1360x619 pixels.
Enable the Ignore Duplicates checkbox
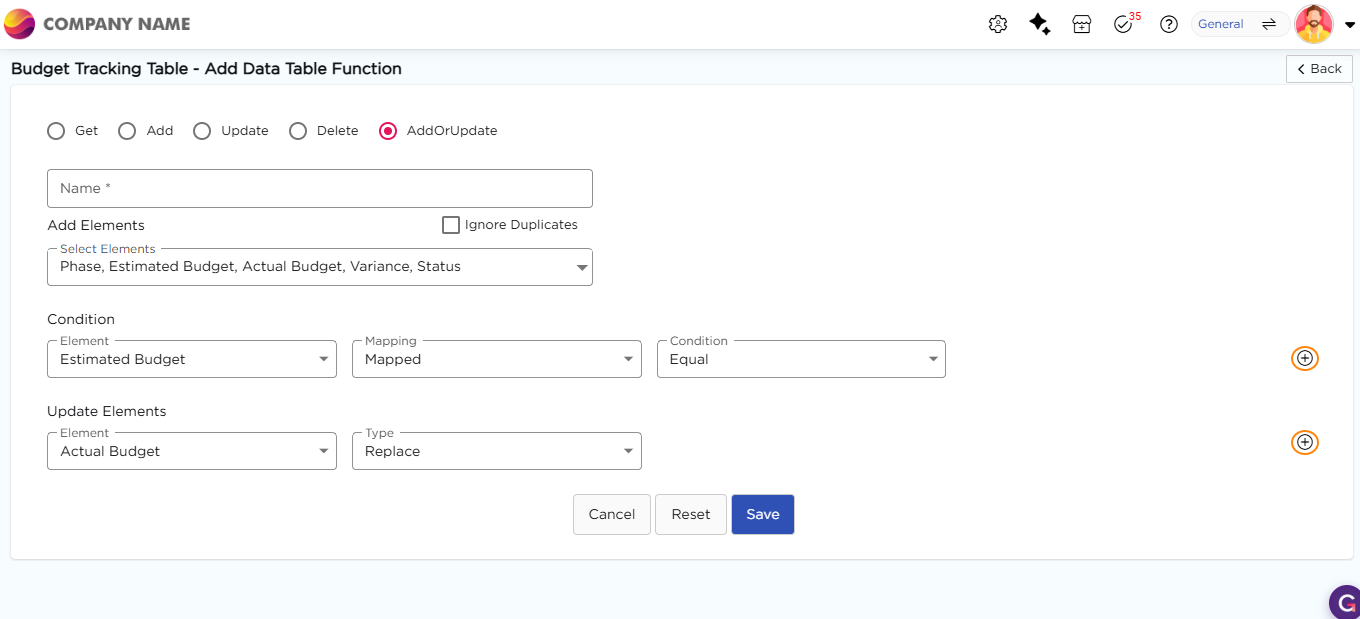point(451,225)
